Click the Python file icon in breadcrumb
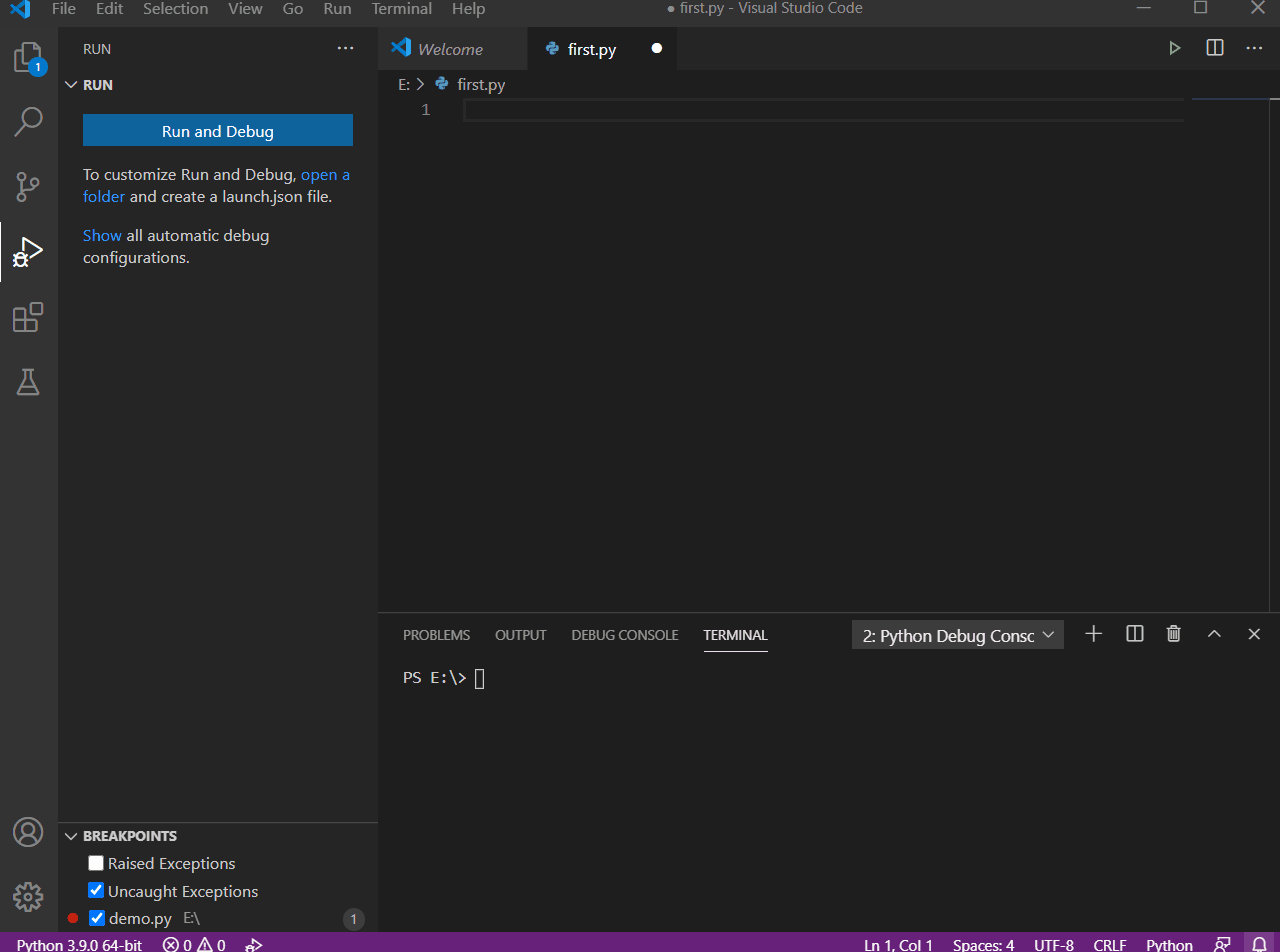The width and height of the screenshot is (1280, 952). point(442,84)
